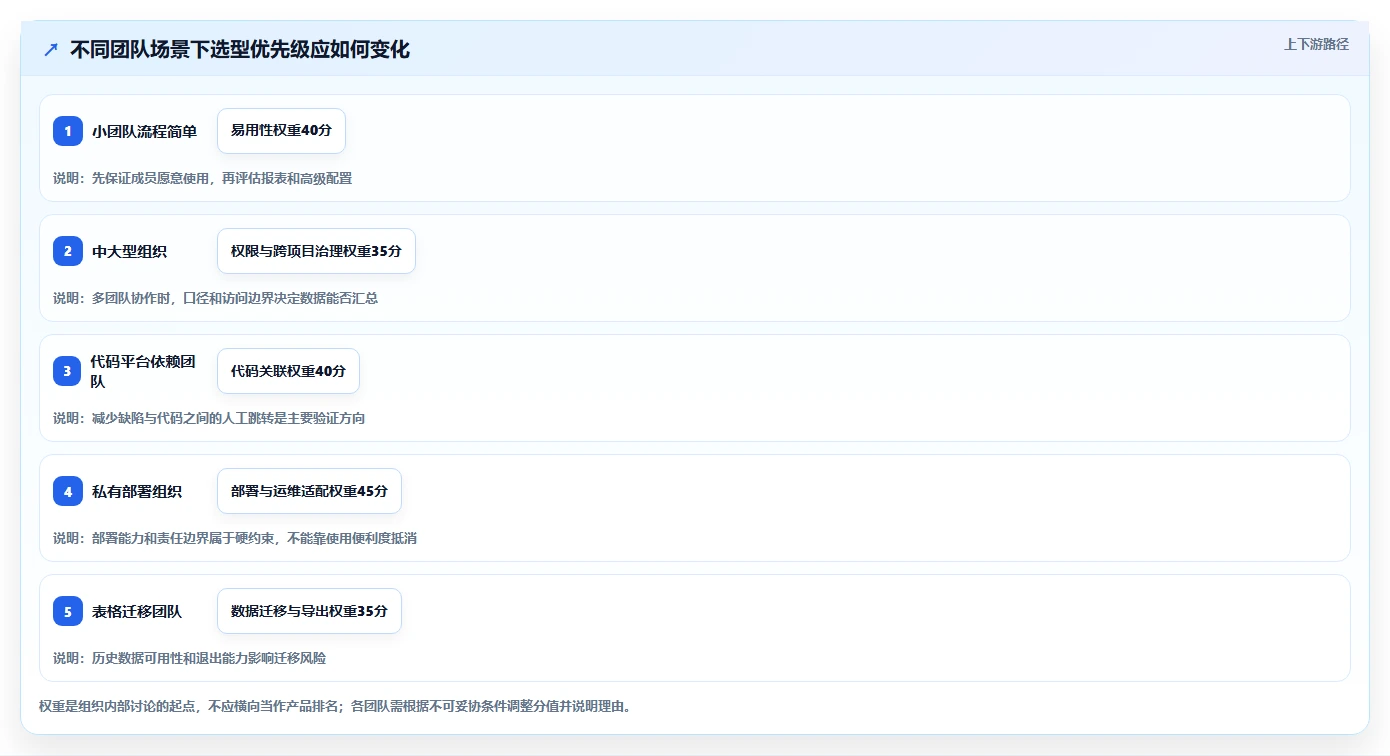Select step number 3 badge
Image resolution: width=1390 pixels, height=756 pixels.
pyautogui.click(x=68, y=371)
